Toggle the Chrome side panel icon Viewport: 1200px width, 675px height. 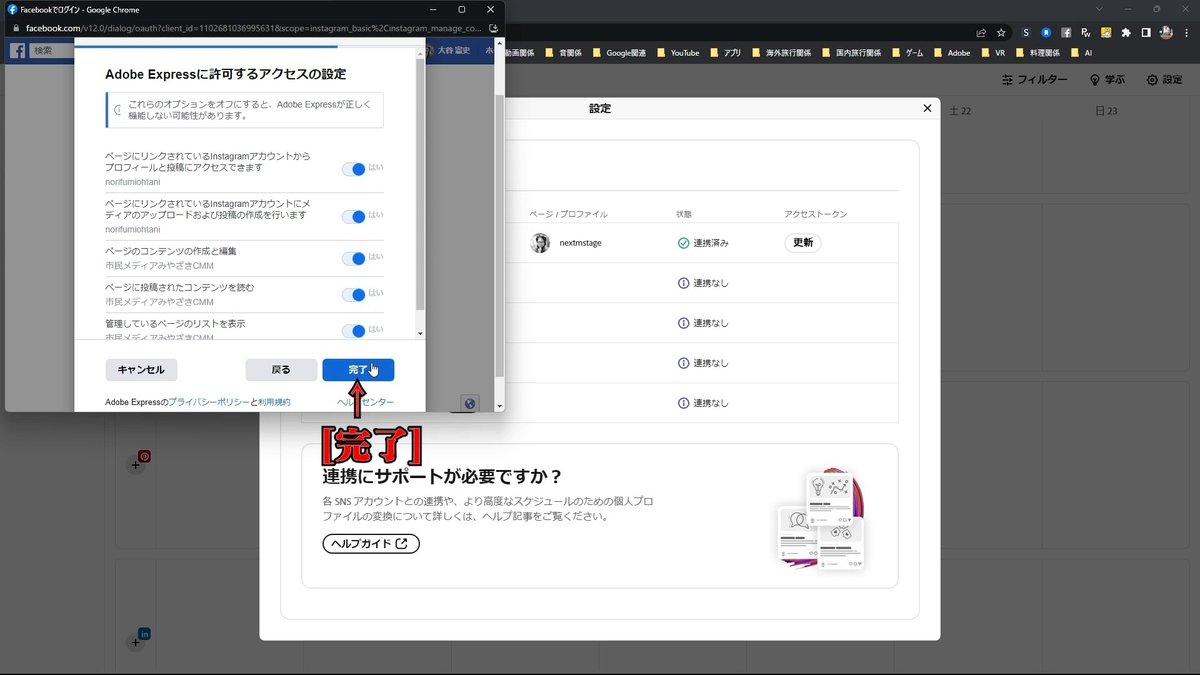[1146, 32]
